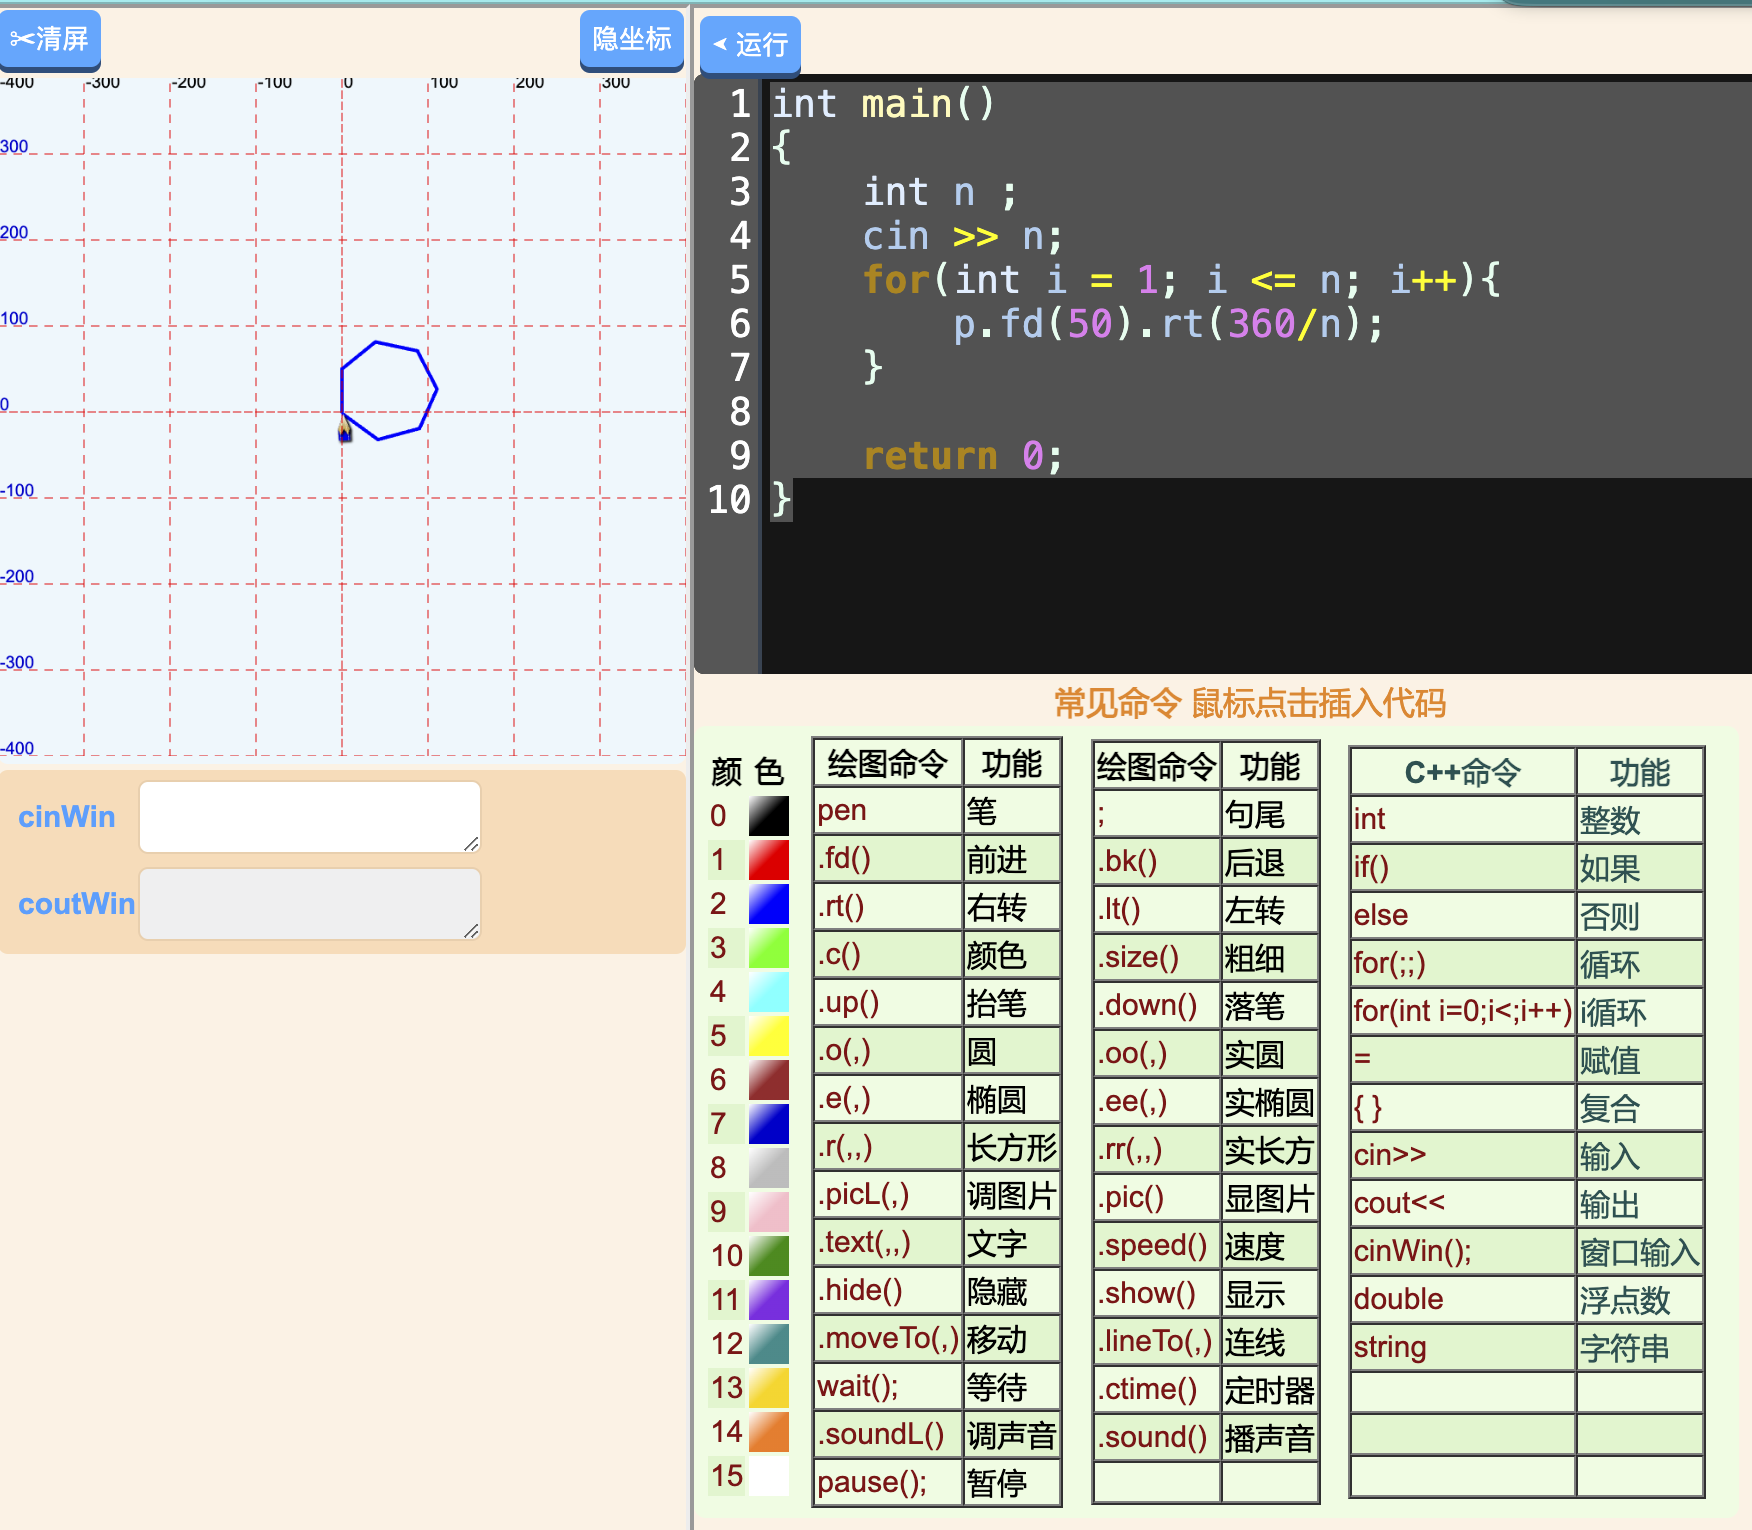Insert the .lineTo(,) command

(x=1157, y=1342)
